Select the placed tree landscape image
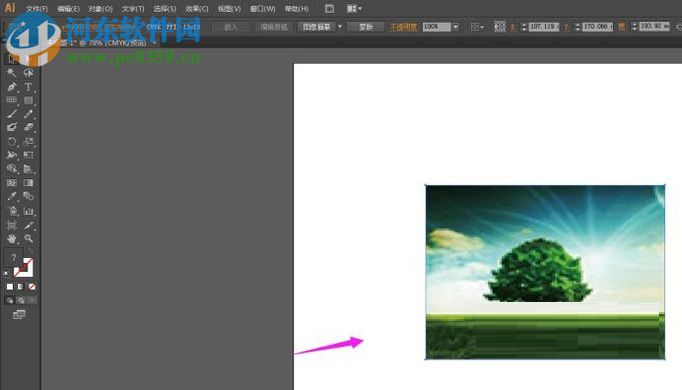The height and width of the screenshot is (390, 682). (x=545, y=272)
